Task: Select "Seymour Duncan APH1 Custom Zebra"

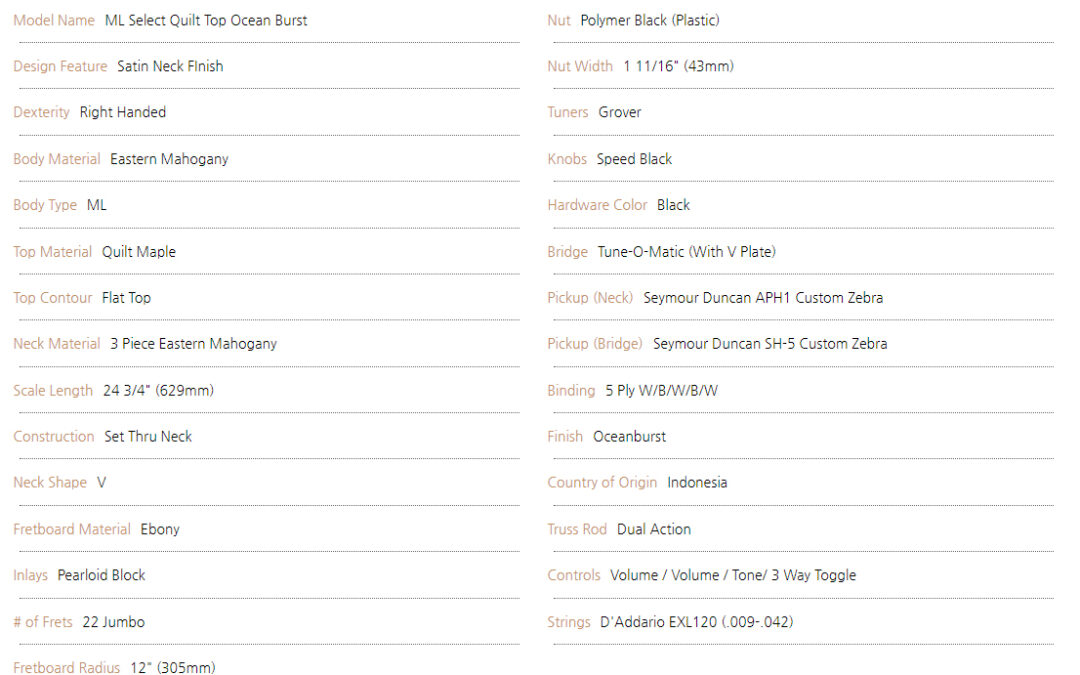Action: tap(763, 298)
